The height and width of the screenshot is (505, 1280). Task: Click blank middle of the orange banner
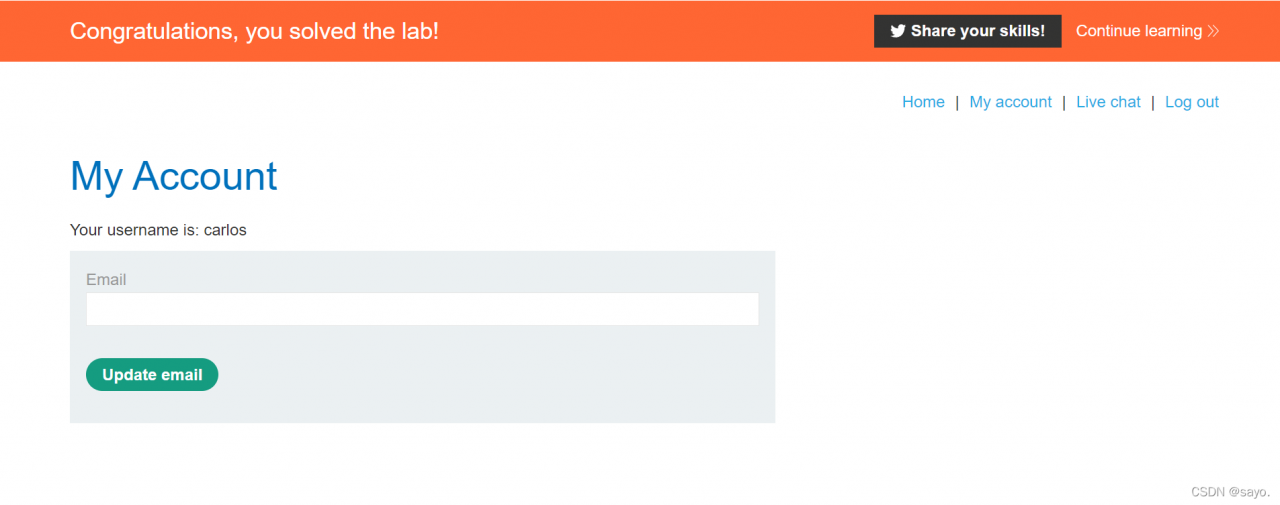650,31
